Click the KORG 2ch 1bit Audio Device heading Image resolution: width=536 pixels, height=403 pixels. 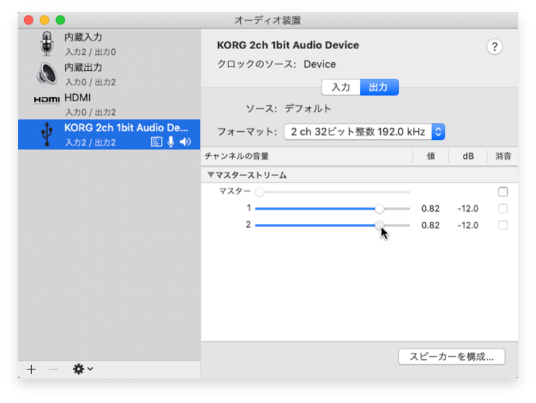288,45
